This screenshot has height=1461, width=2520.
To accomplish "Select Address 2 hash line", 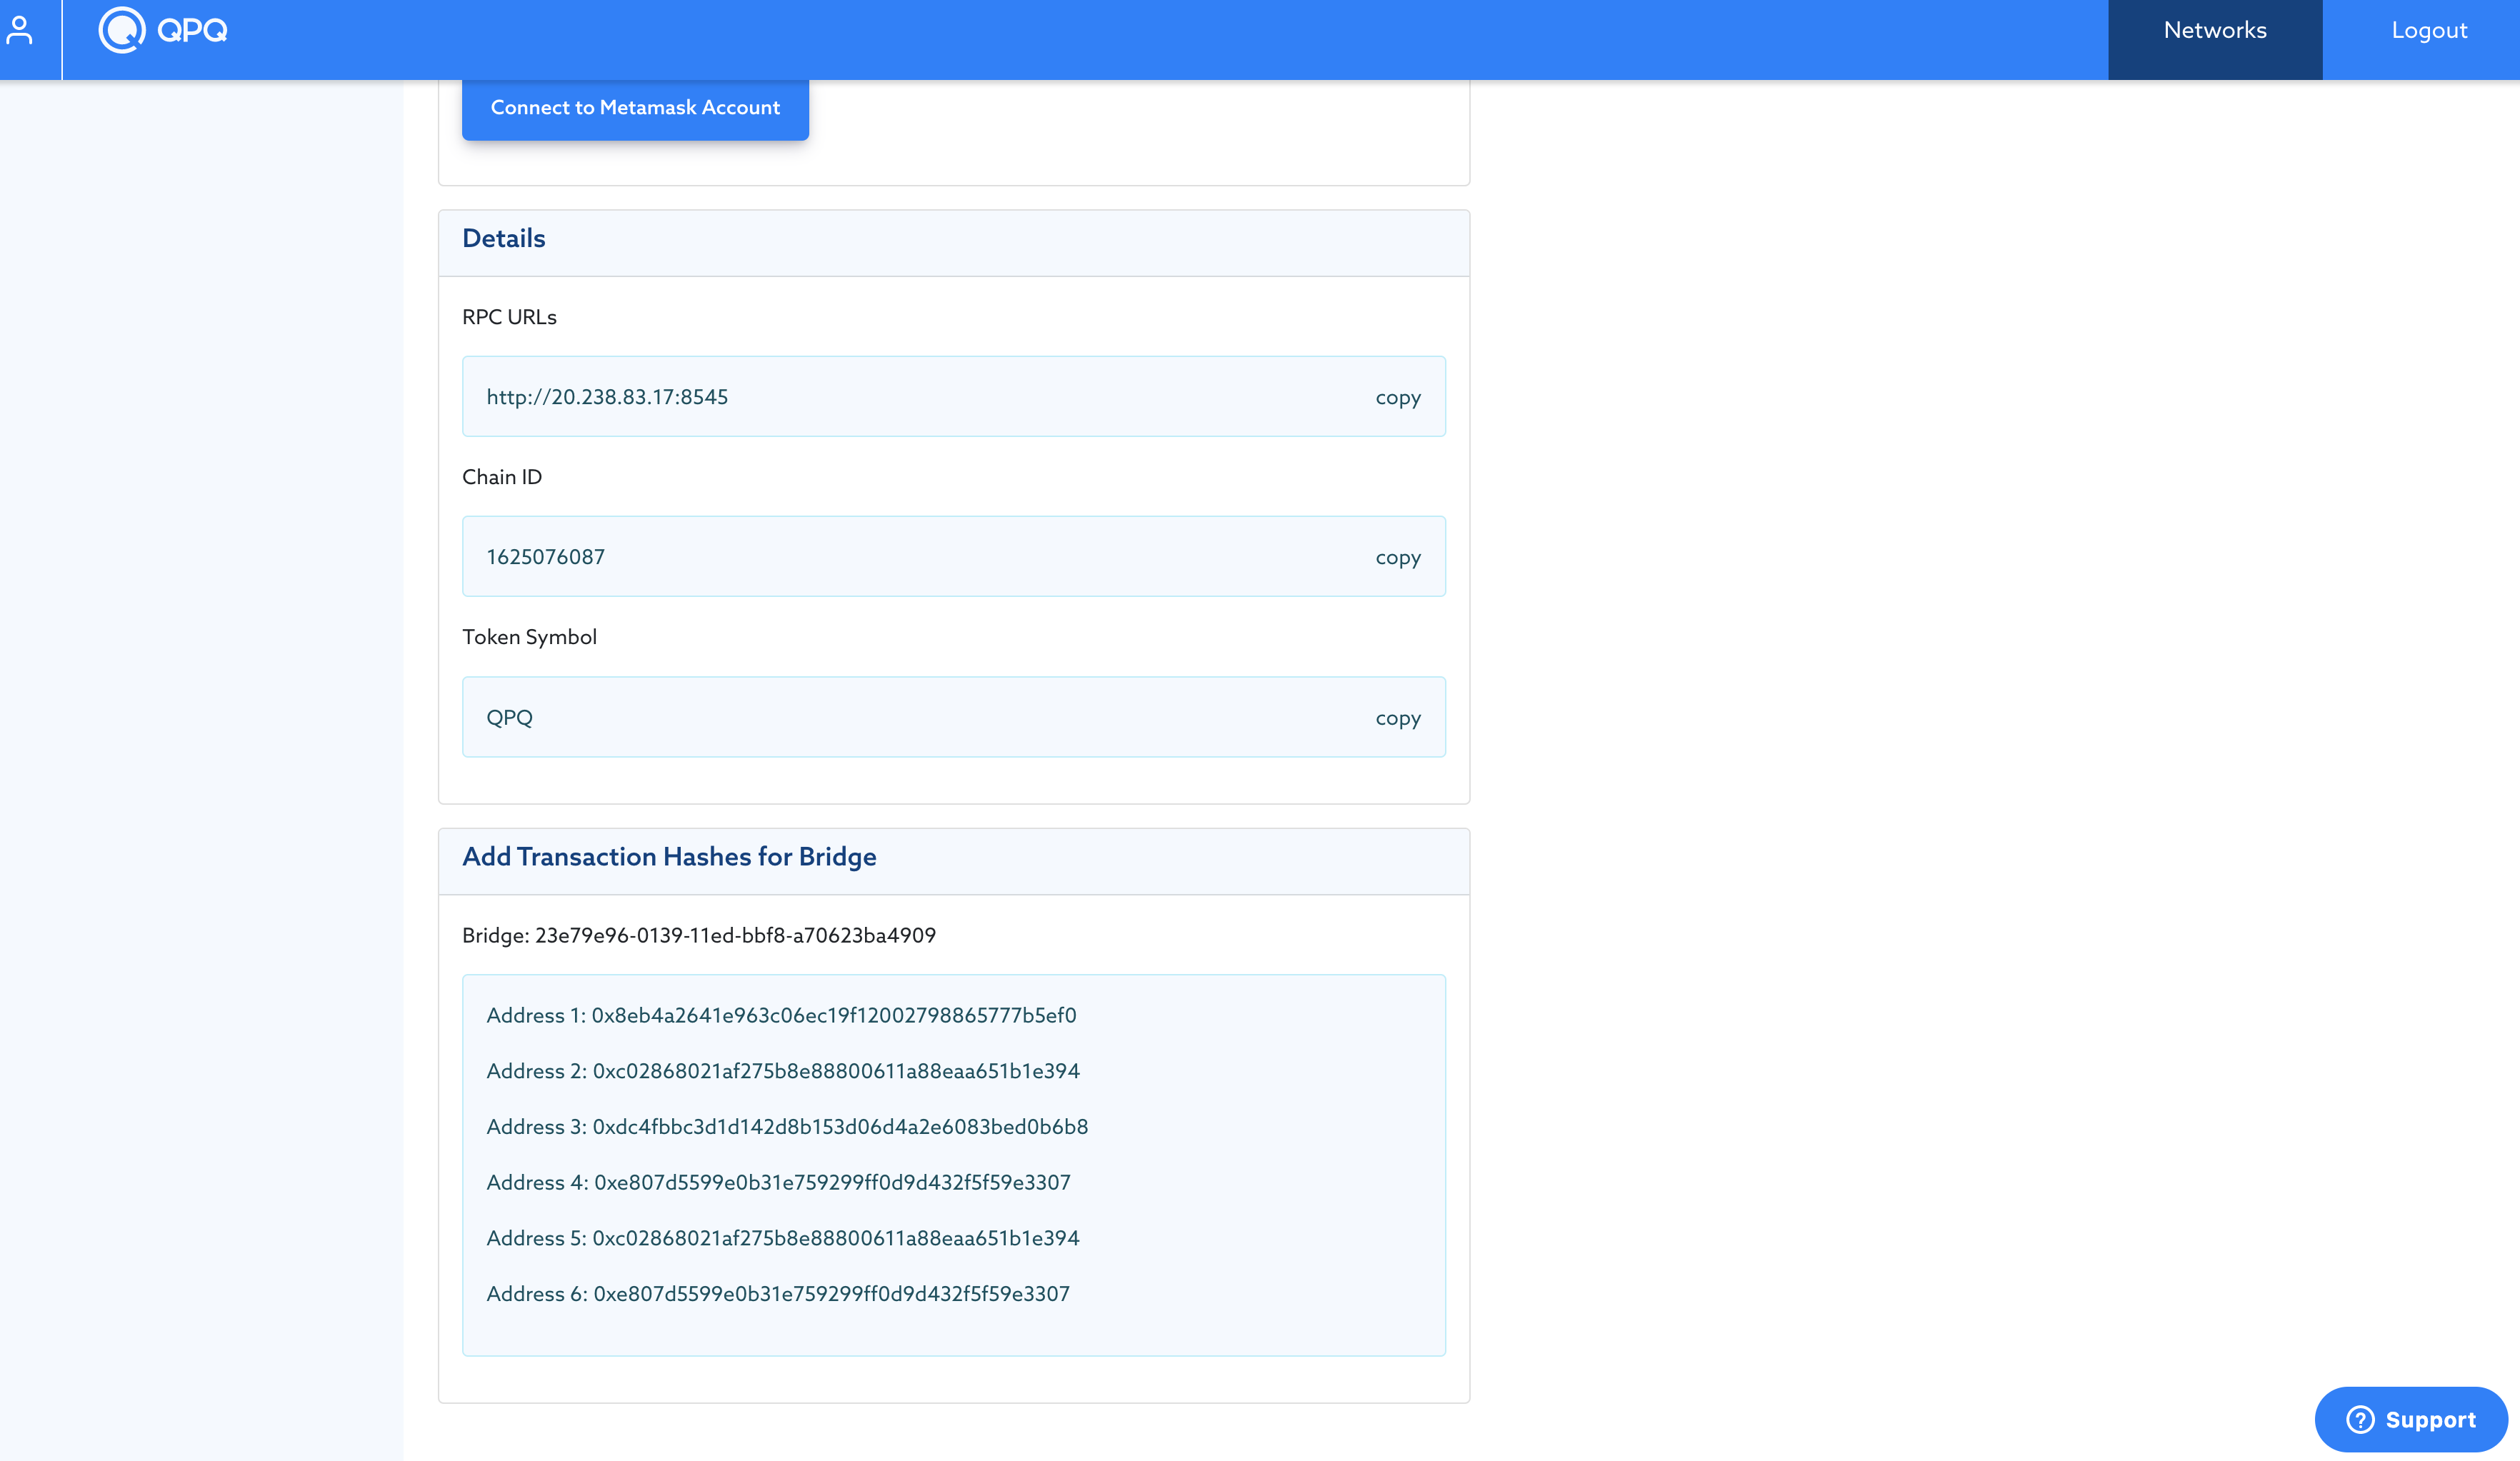I will 783,1072.
